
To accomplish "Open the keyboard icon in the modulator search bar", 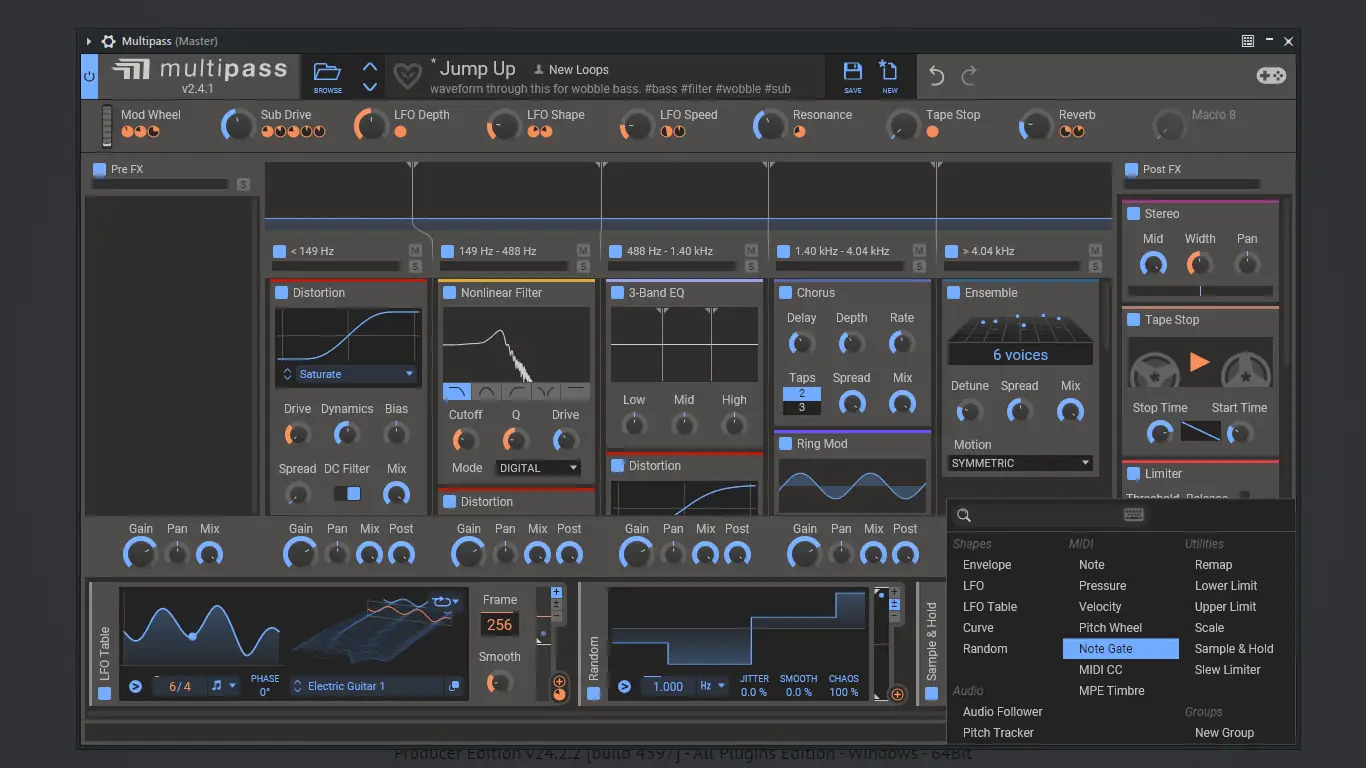I will [x=1134, y=514].
